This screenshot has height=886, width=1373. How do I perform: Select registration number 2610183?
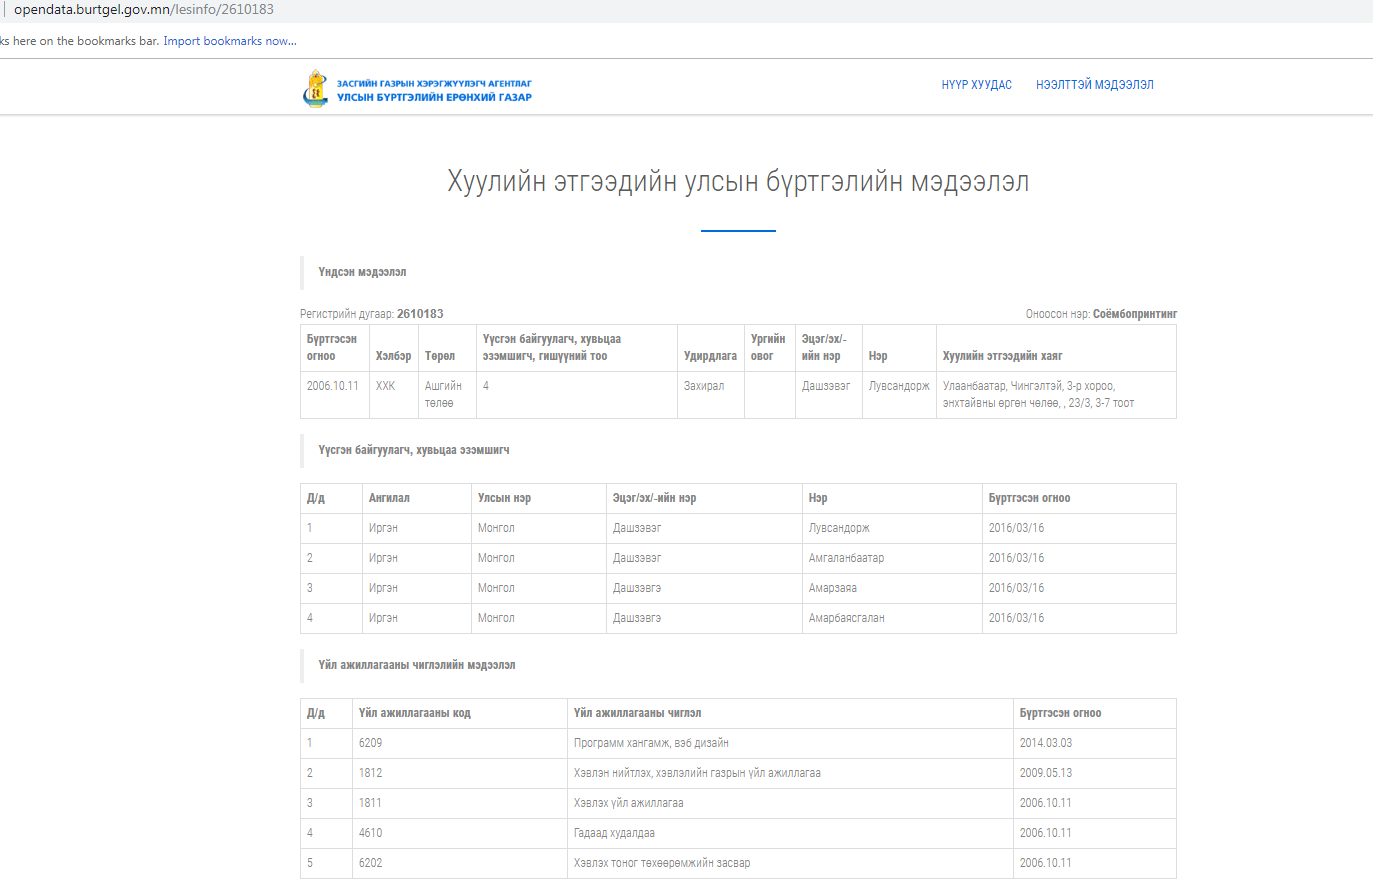pyautogui.click(x=420, y=314)
